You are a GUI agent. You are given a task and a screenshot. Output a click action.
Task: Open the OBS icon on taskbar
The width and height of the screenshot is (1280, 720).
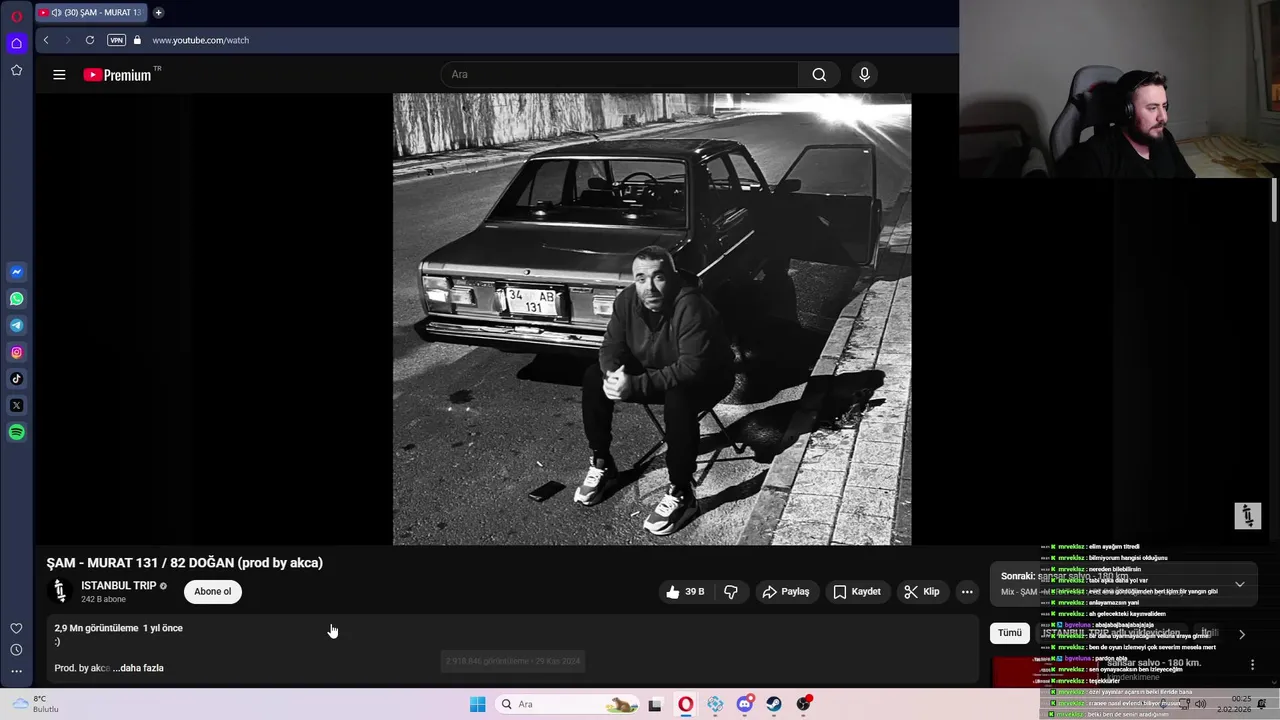pyautogui.click(x=804, y=704)
